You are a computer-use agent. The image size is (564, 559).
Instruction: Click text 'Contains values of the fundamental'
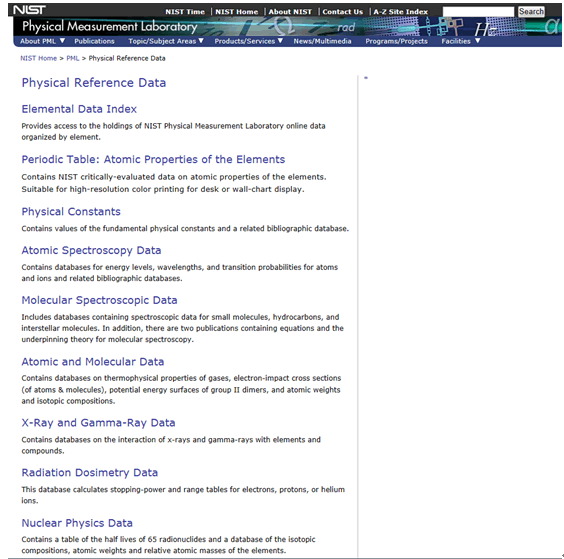pyautogui.click(x=85, y=228)
